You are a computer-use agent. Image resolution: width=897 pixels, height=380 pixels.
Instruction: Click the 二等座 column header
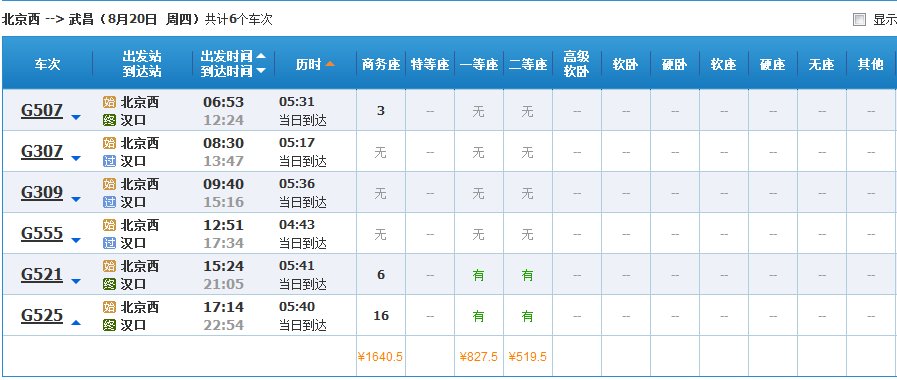[x=528, y=65]
